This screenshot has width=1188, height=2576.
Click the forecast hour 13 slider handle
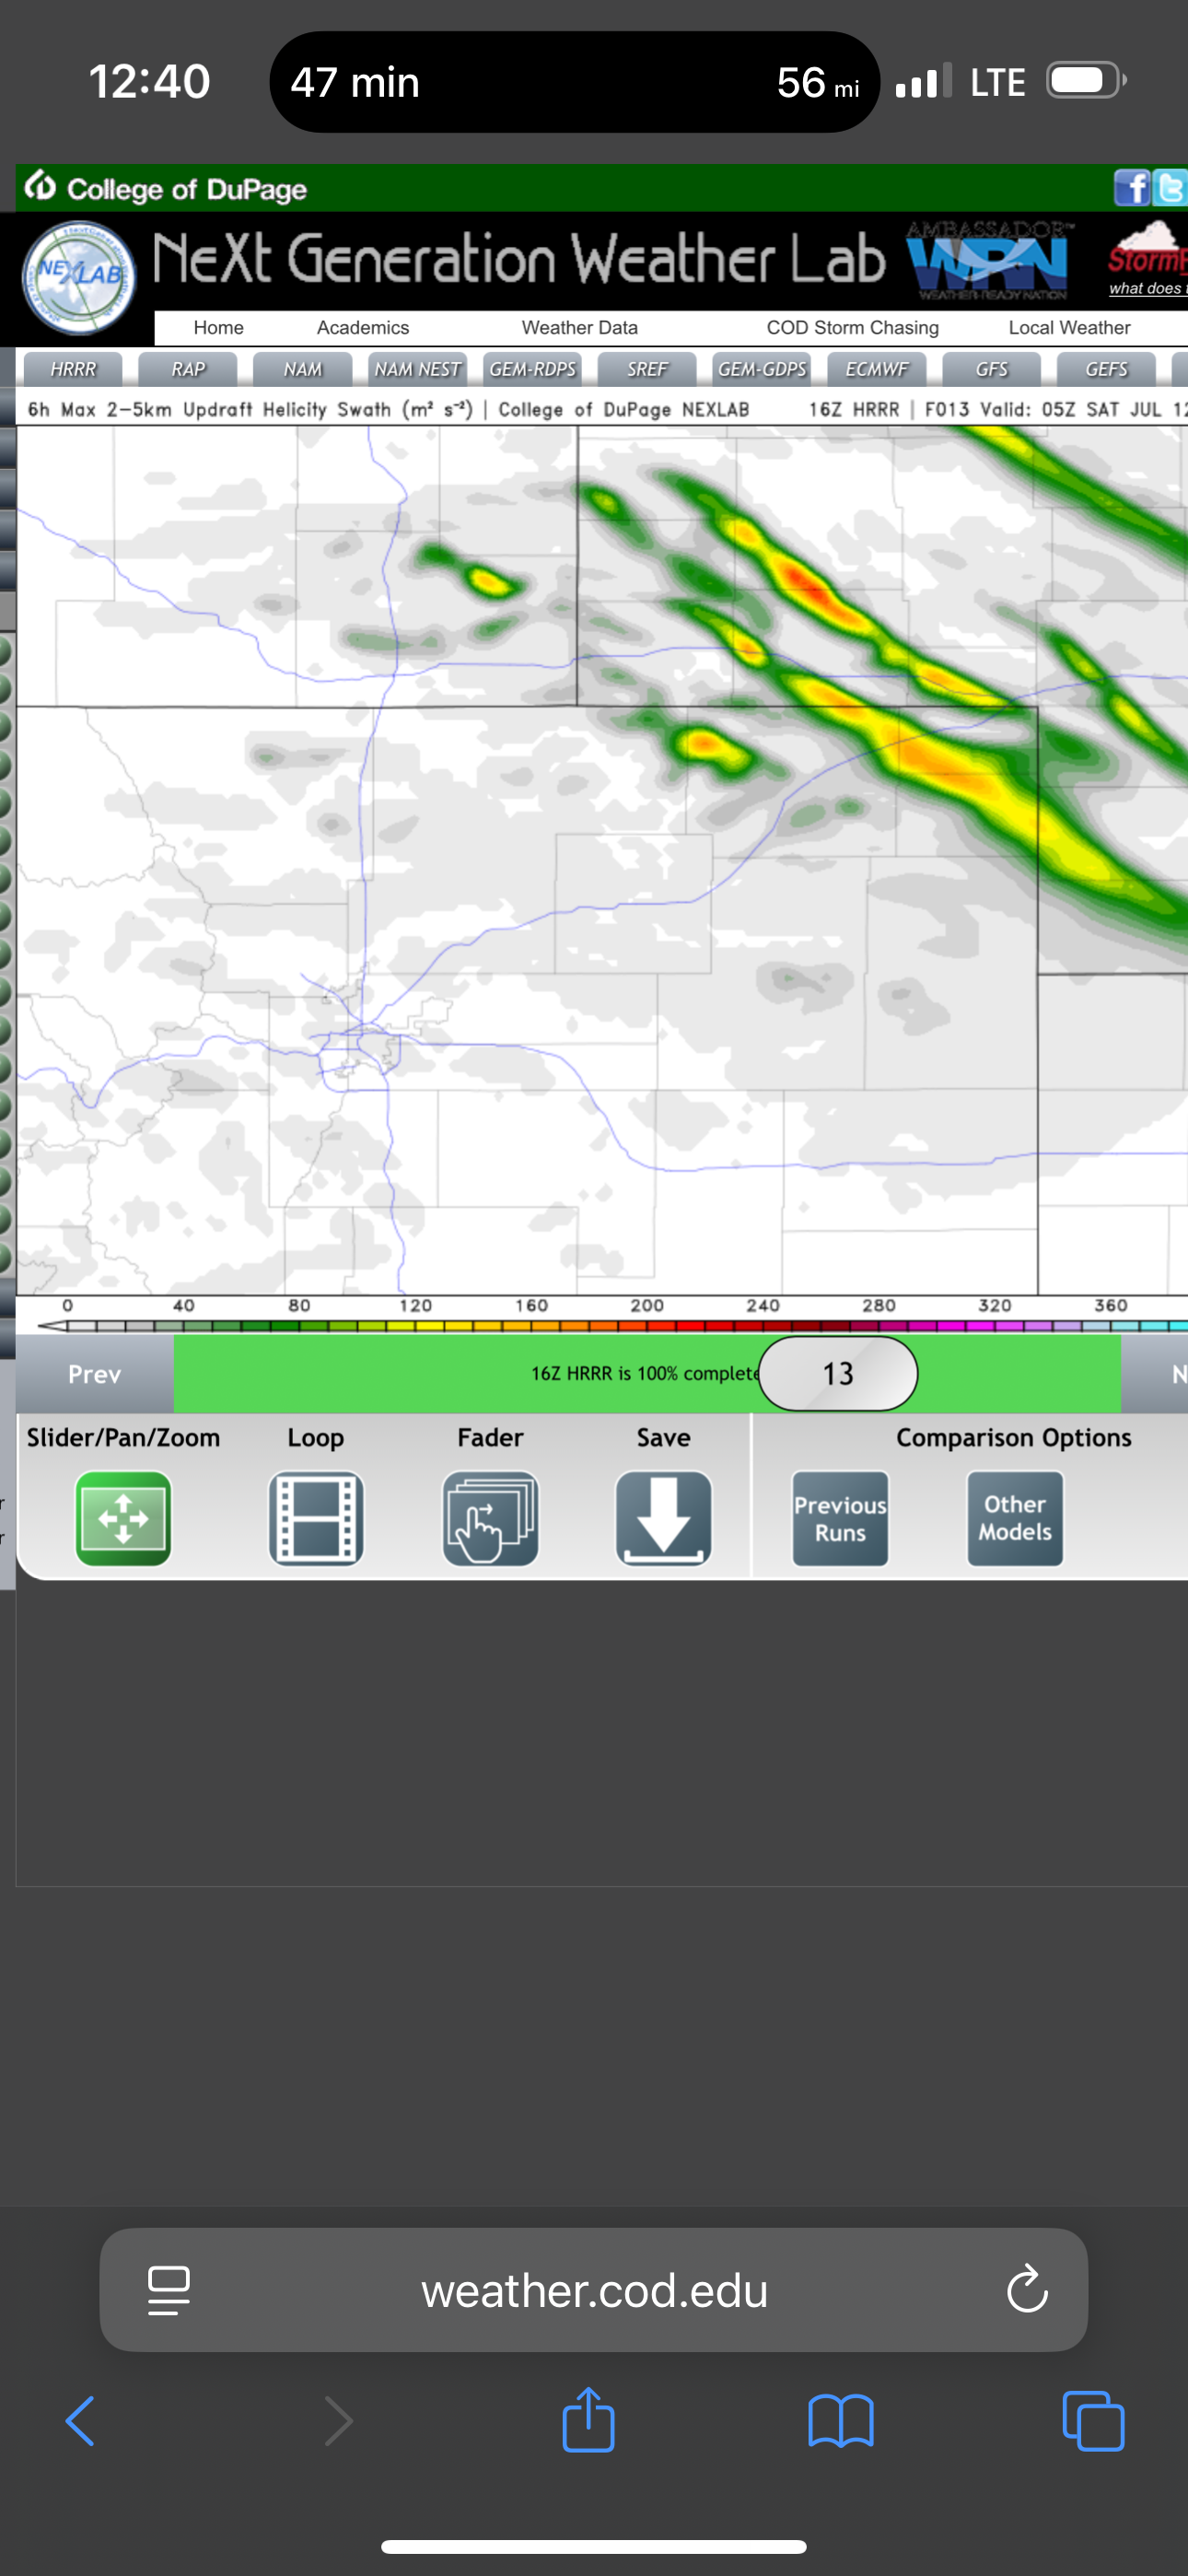click(x=838, y=1373)
